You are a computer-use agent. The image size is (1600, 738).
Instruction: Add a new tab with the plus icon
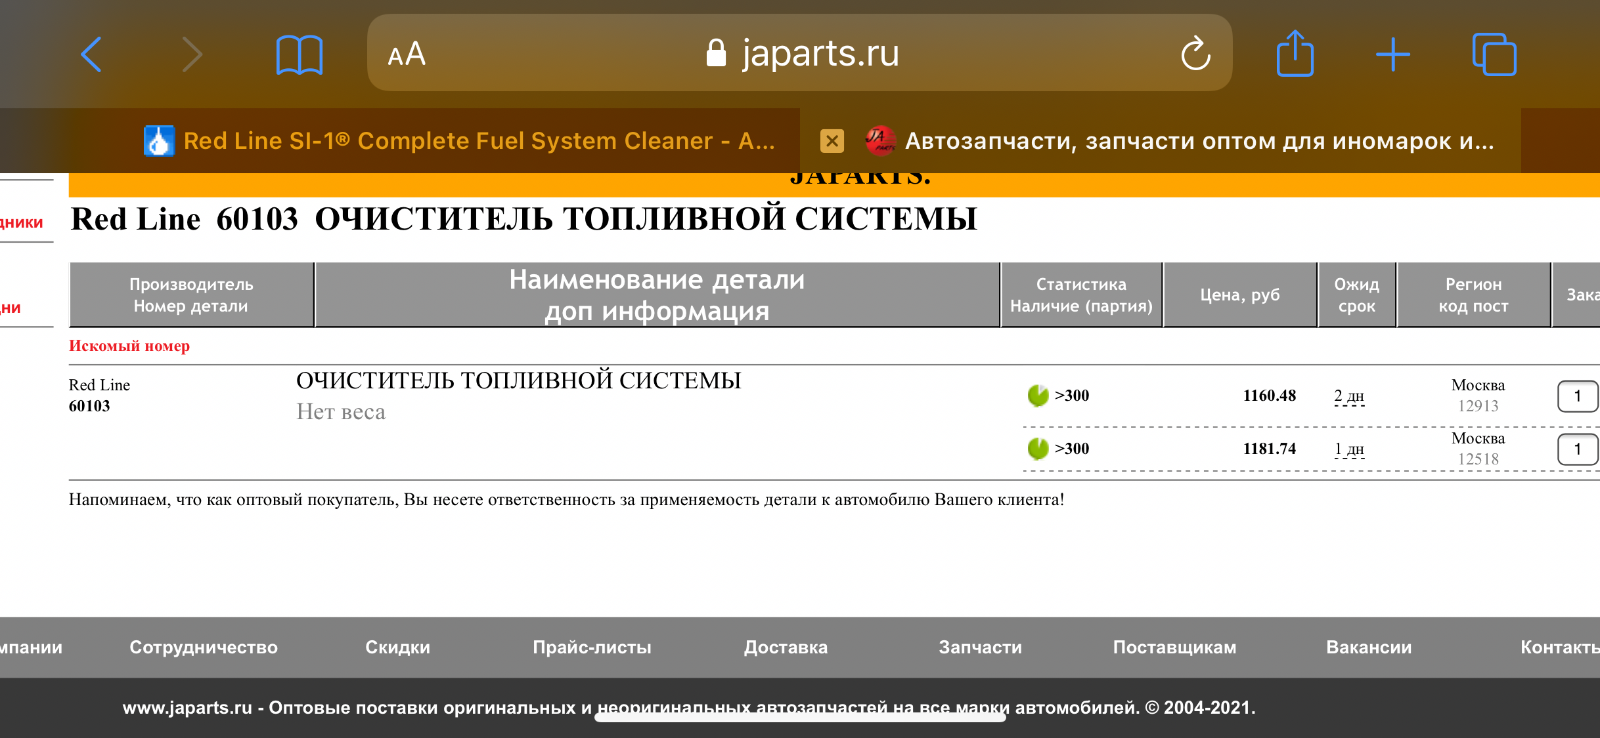tap(1393, 54)
